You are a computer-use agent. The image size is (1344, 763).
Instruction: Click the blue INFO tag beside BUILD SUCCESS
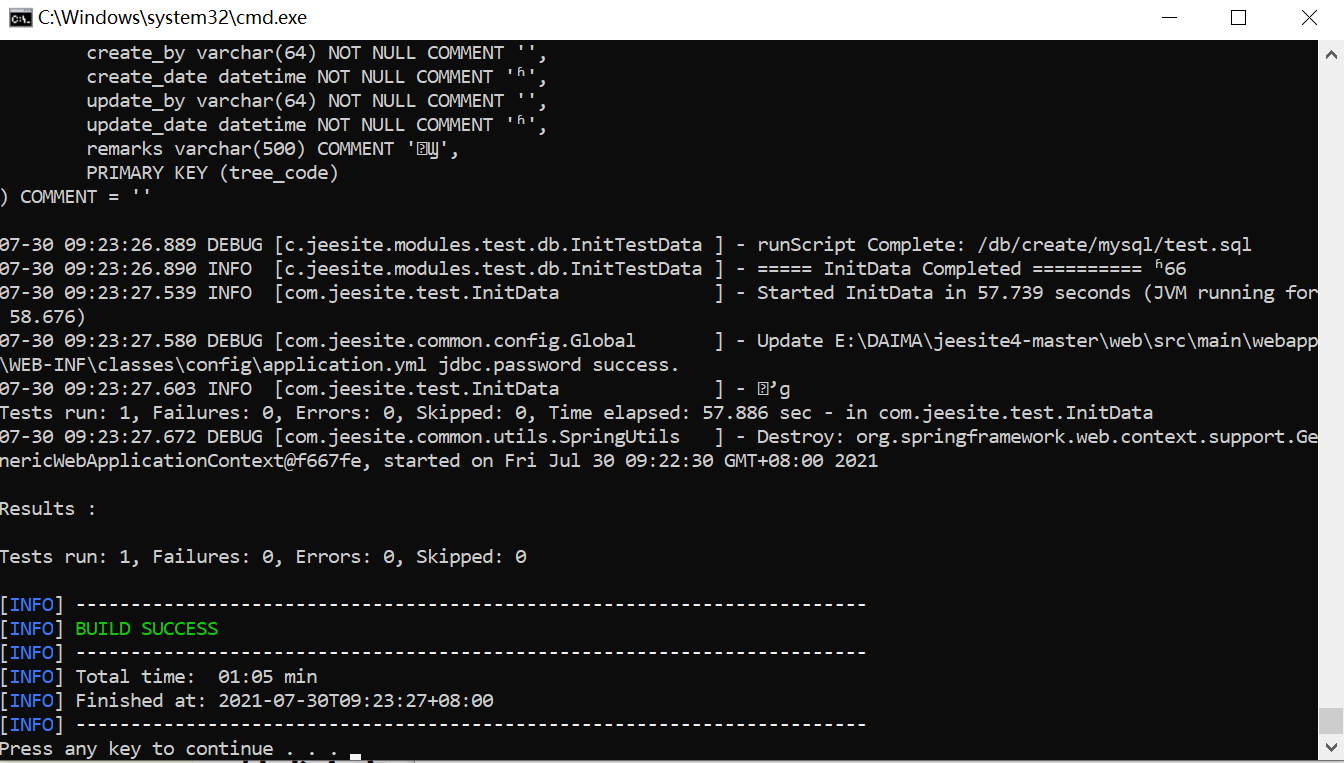(x=32, y=629)
